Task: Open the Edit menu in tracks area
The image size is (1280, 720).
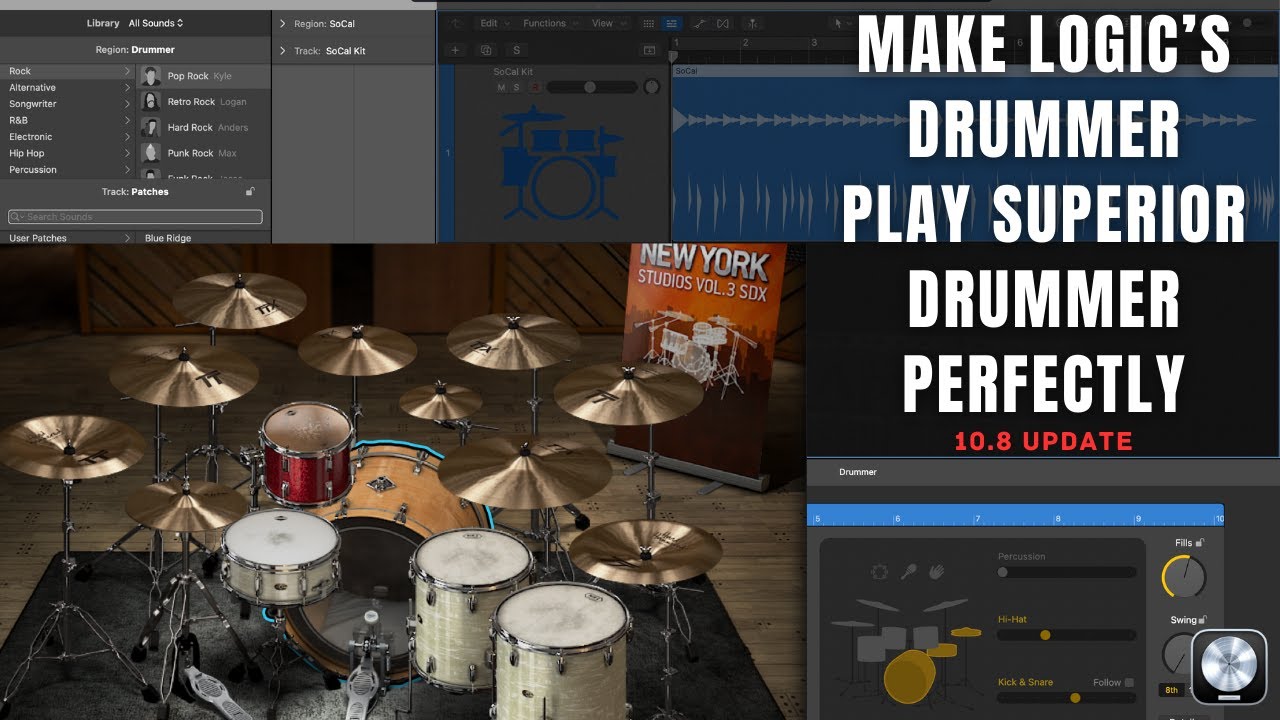Action: (x=494, y=23)
